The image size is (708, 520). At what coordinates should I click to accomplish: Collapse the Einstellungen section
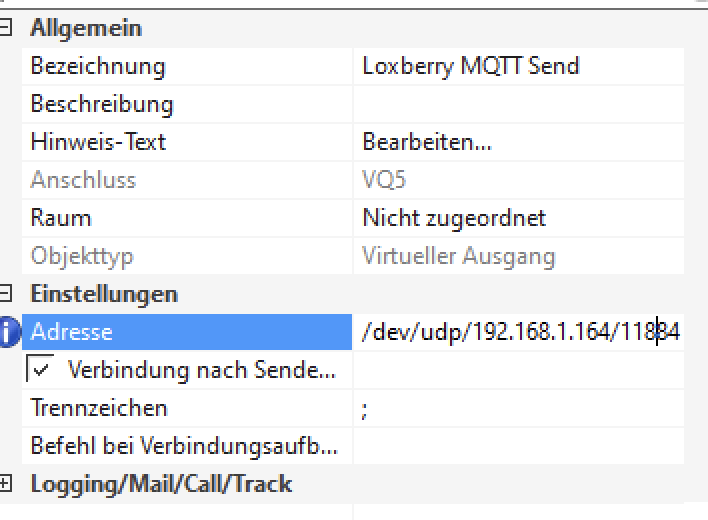coord(6,294)
